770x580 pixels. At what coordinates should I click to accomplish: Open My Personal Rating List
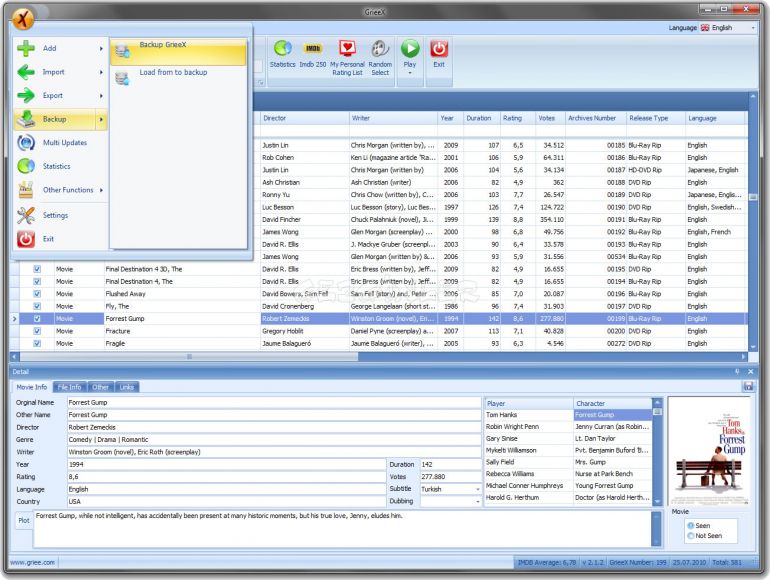[347, 58]
